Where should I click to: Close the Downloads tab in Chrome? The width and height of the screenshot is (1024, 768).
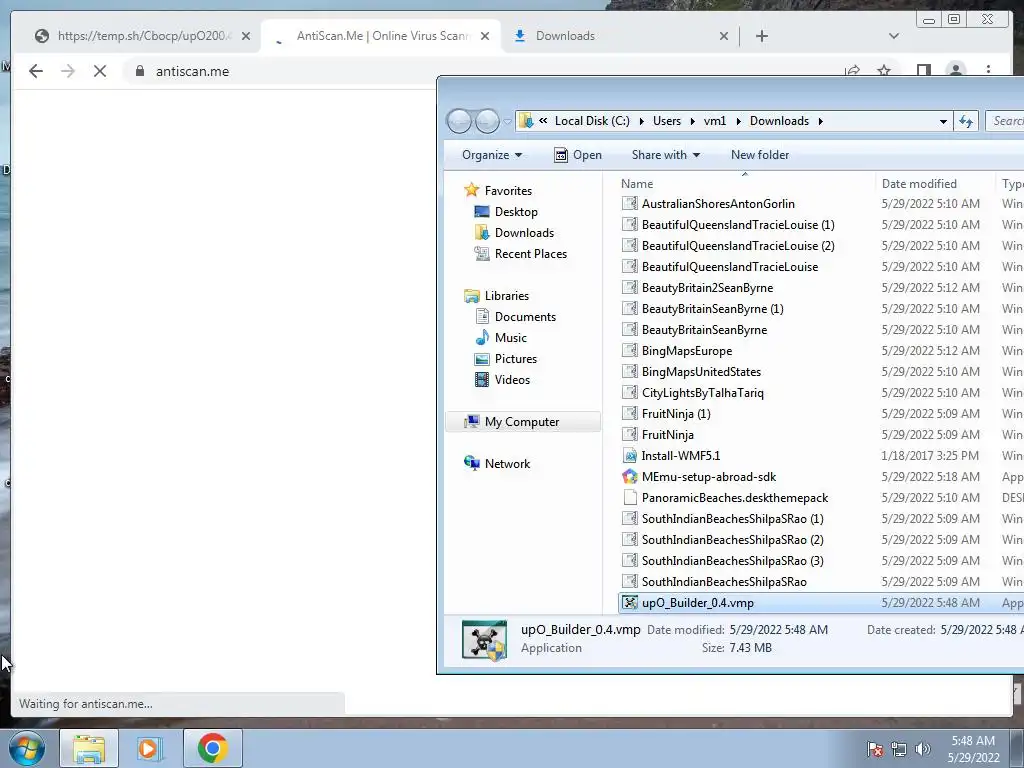tap(724, 36)
